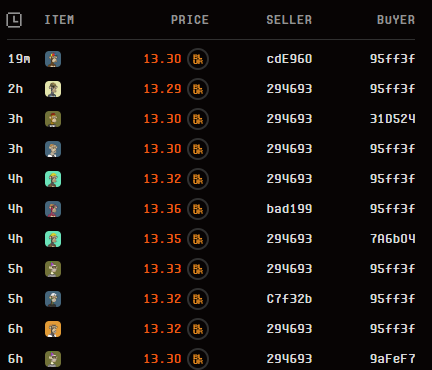
Task: Open the teal ape thumbnail in the 13.35 row
Action: click(x=53, y=239)
